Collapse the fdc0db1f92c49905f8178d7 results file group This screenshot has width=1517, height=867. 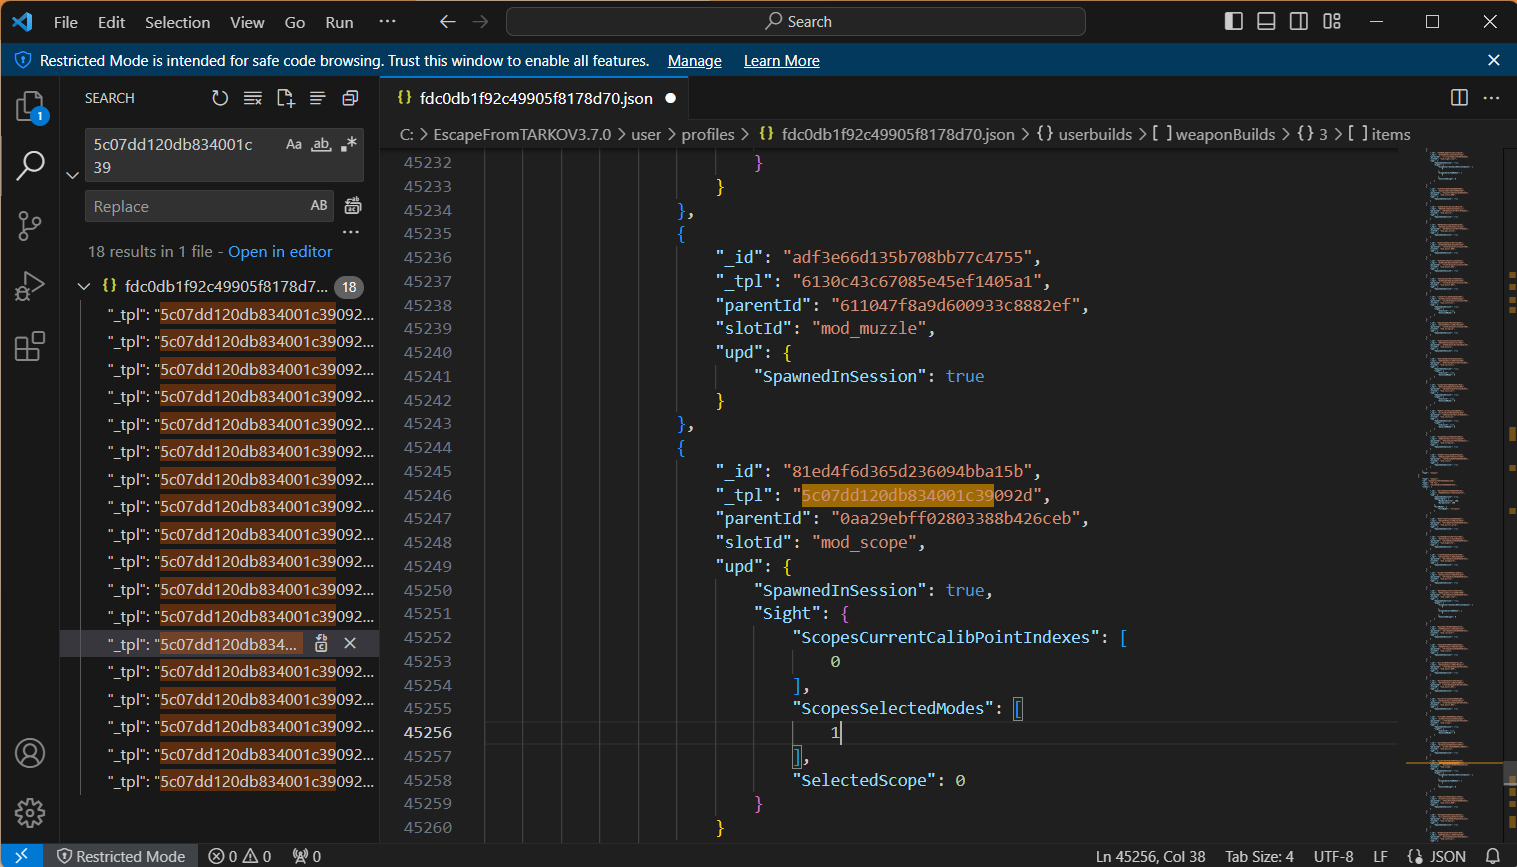pos(84,287)
